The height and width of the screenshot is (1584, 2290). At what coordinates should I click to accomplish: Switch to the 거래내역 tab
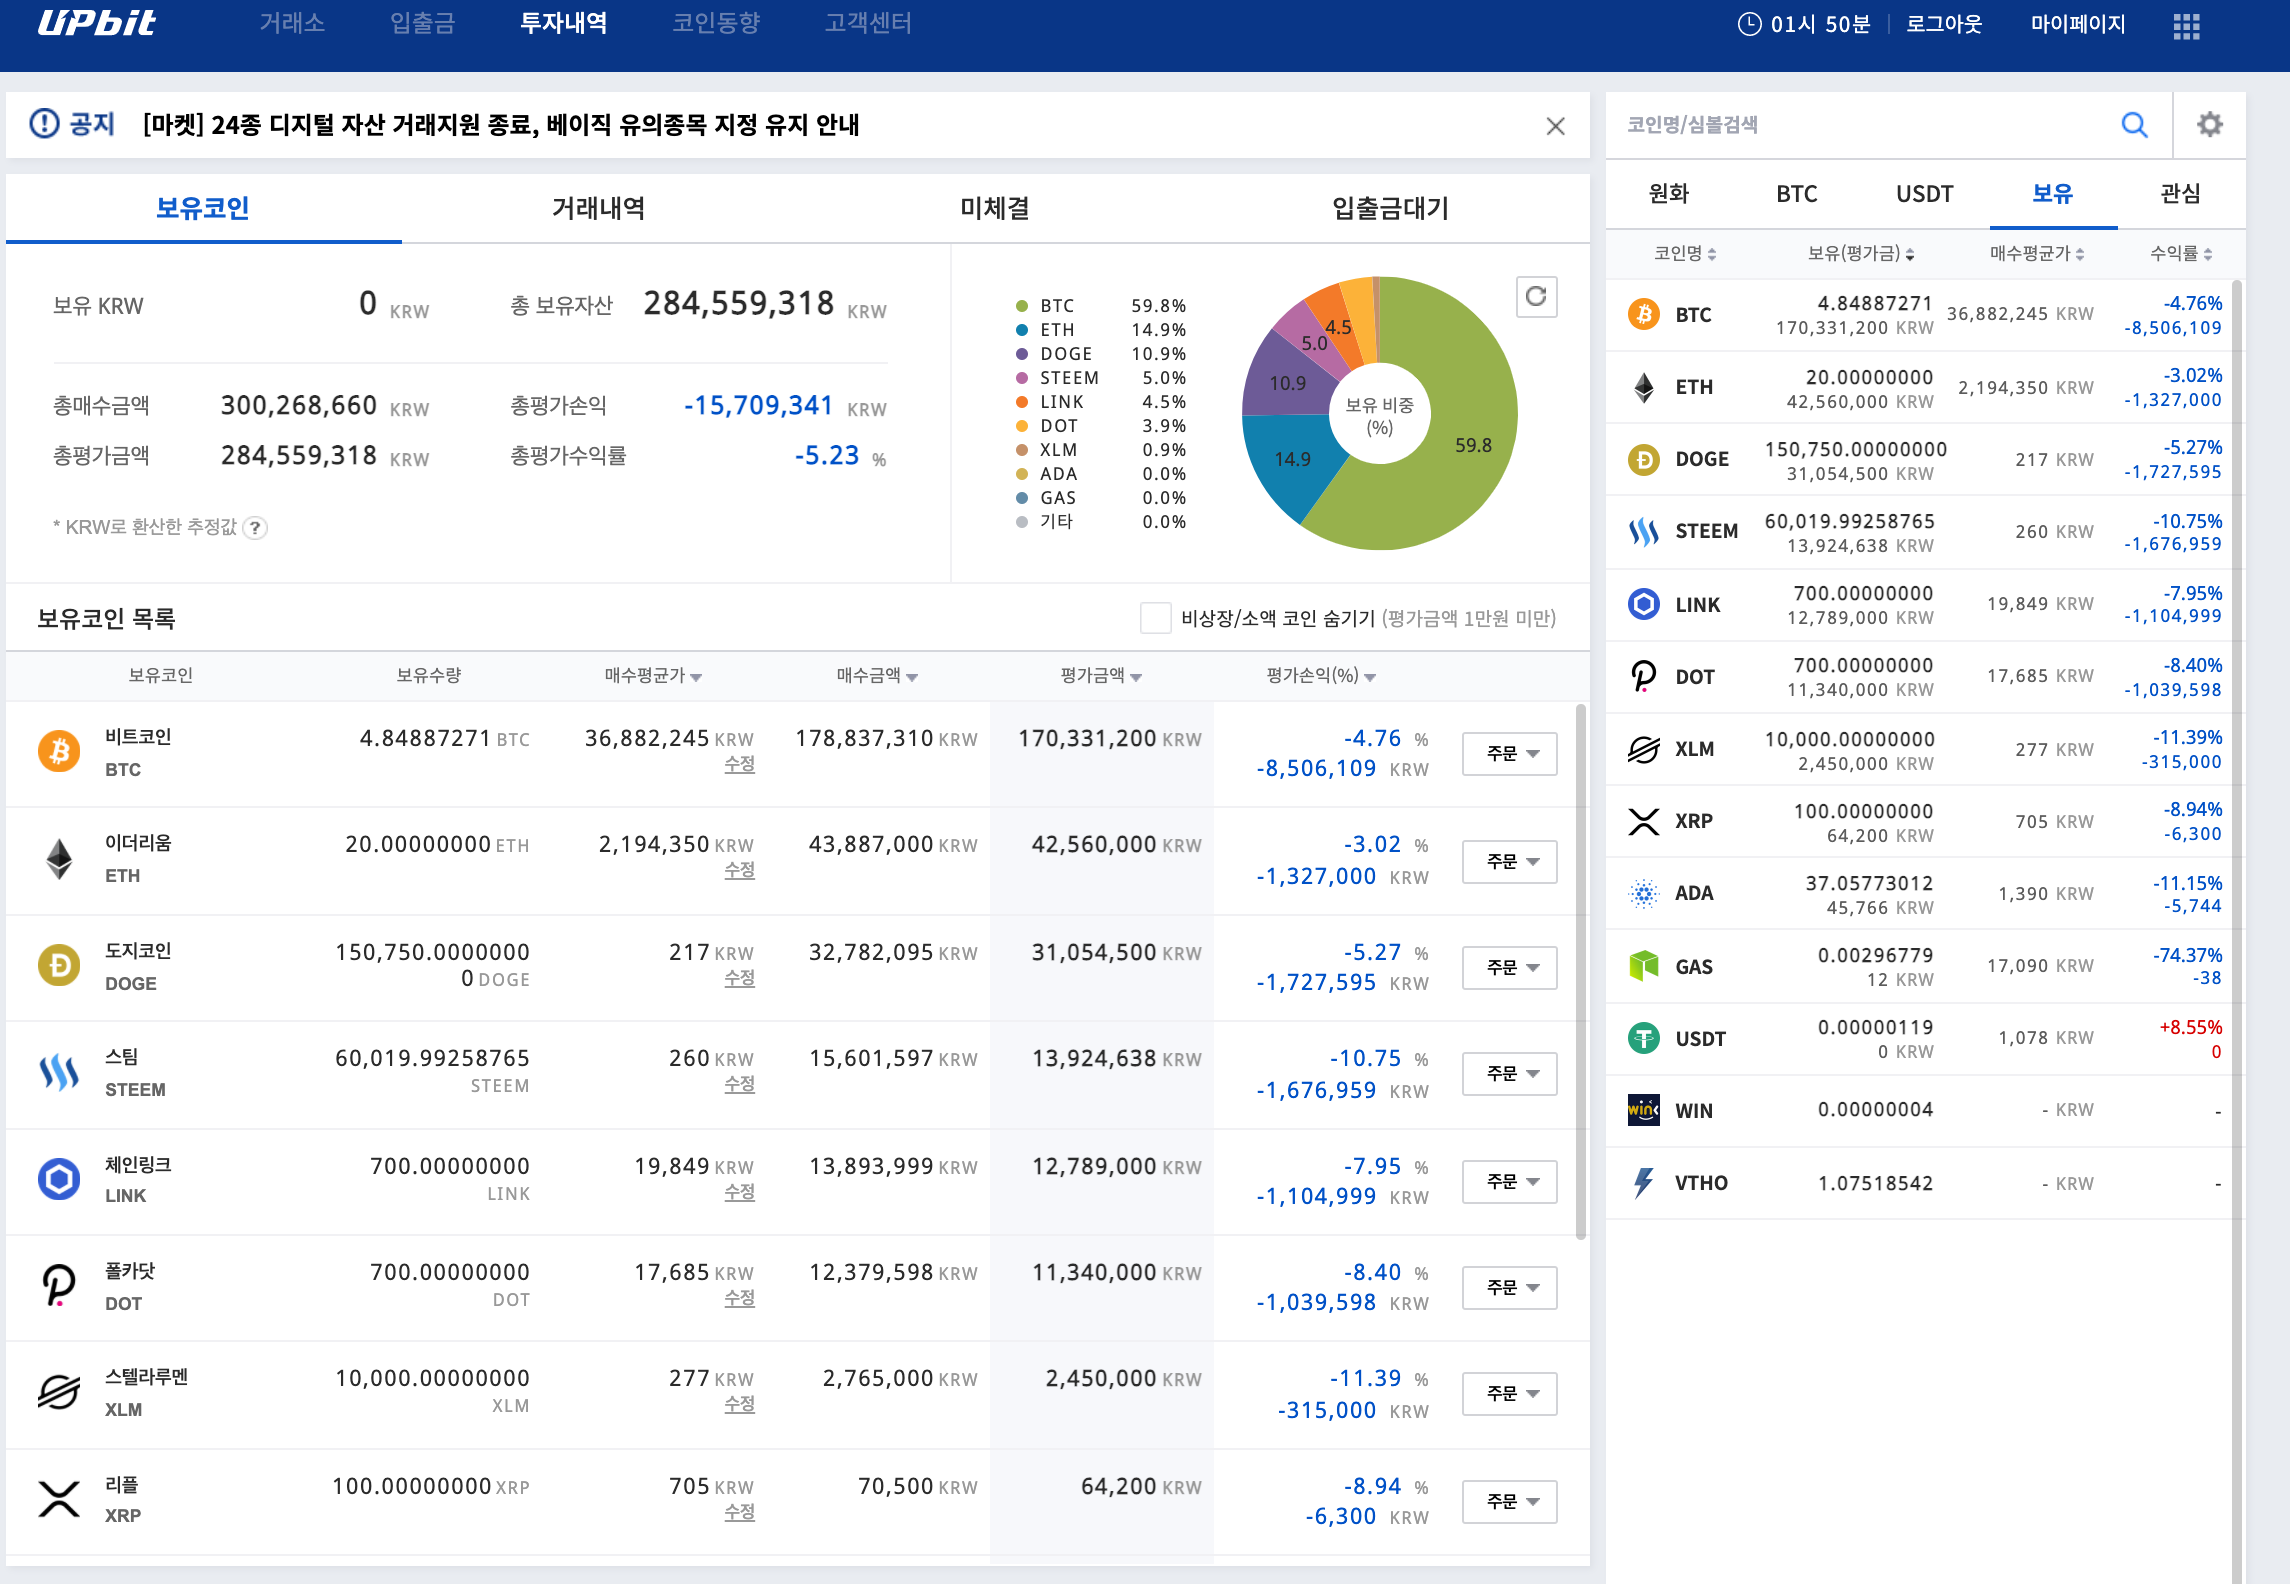coord(598,208)
